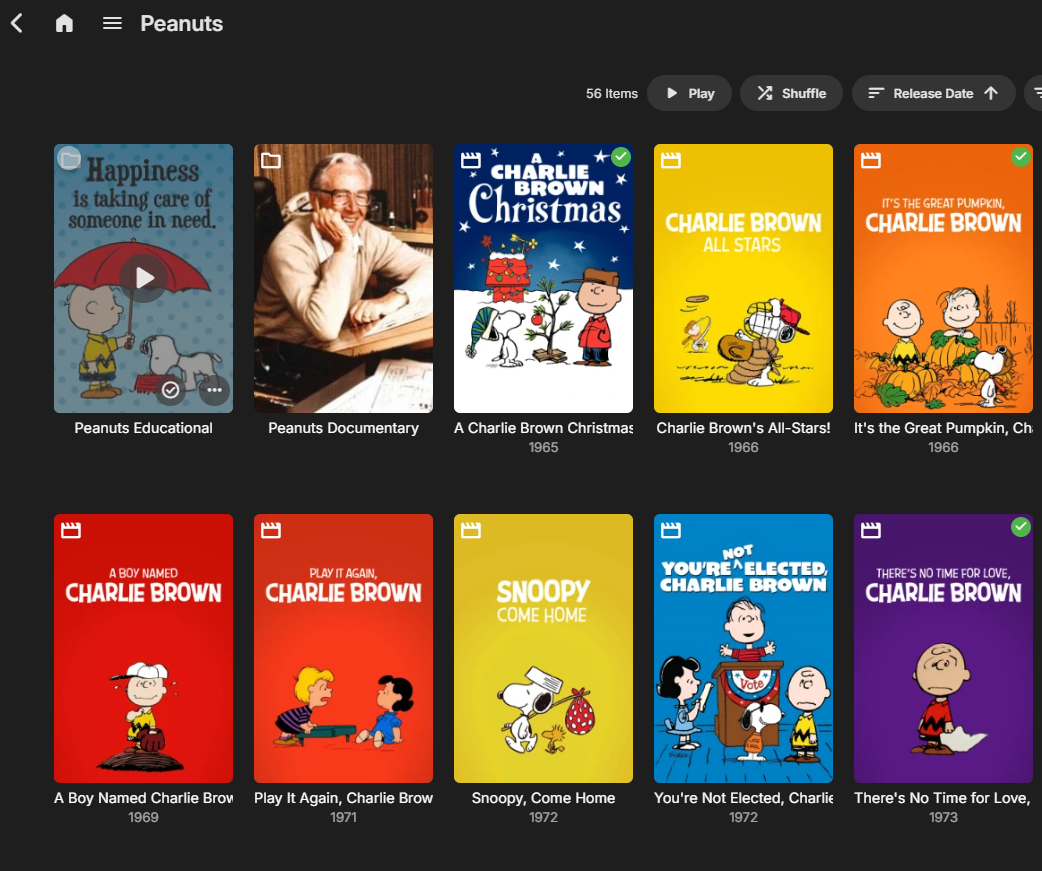This screenshot has height=871, width=1042.
Task: Tick the selection checkbox on Peanuts Educational
Action: pos(69,159)
